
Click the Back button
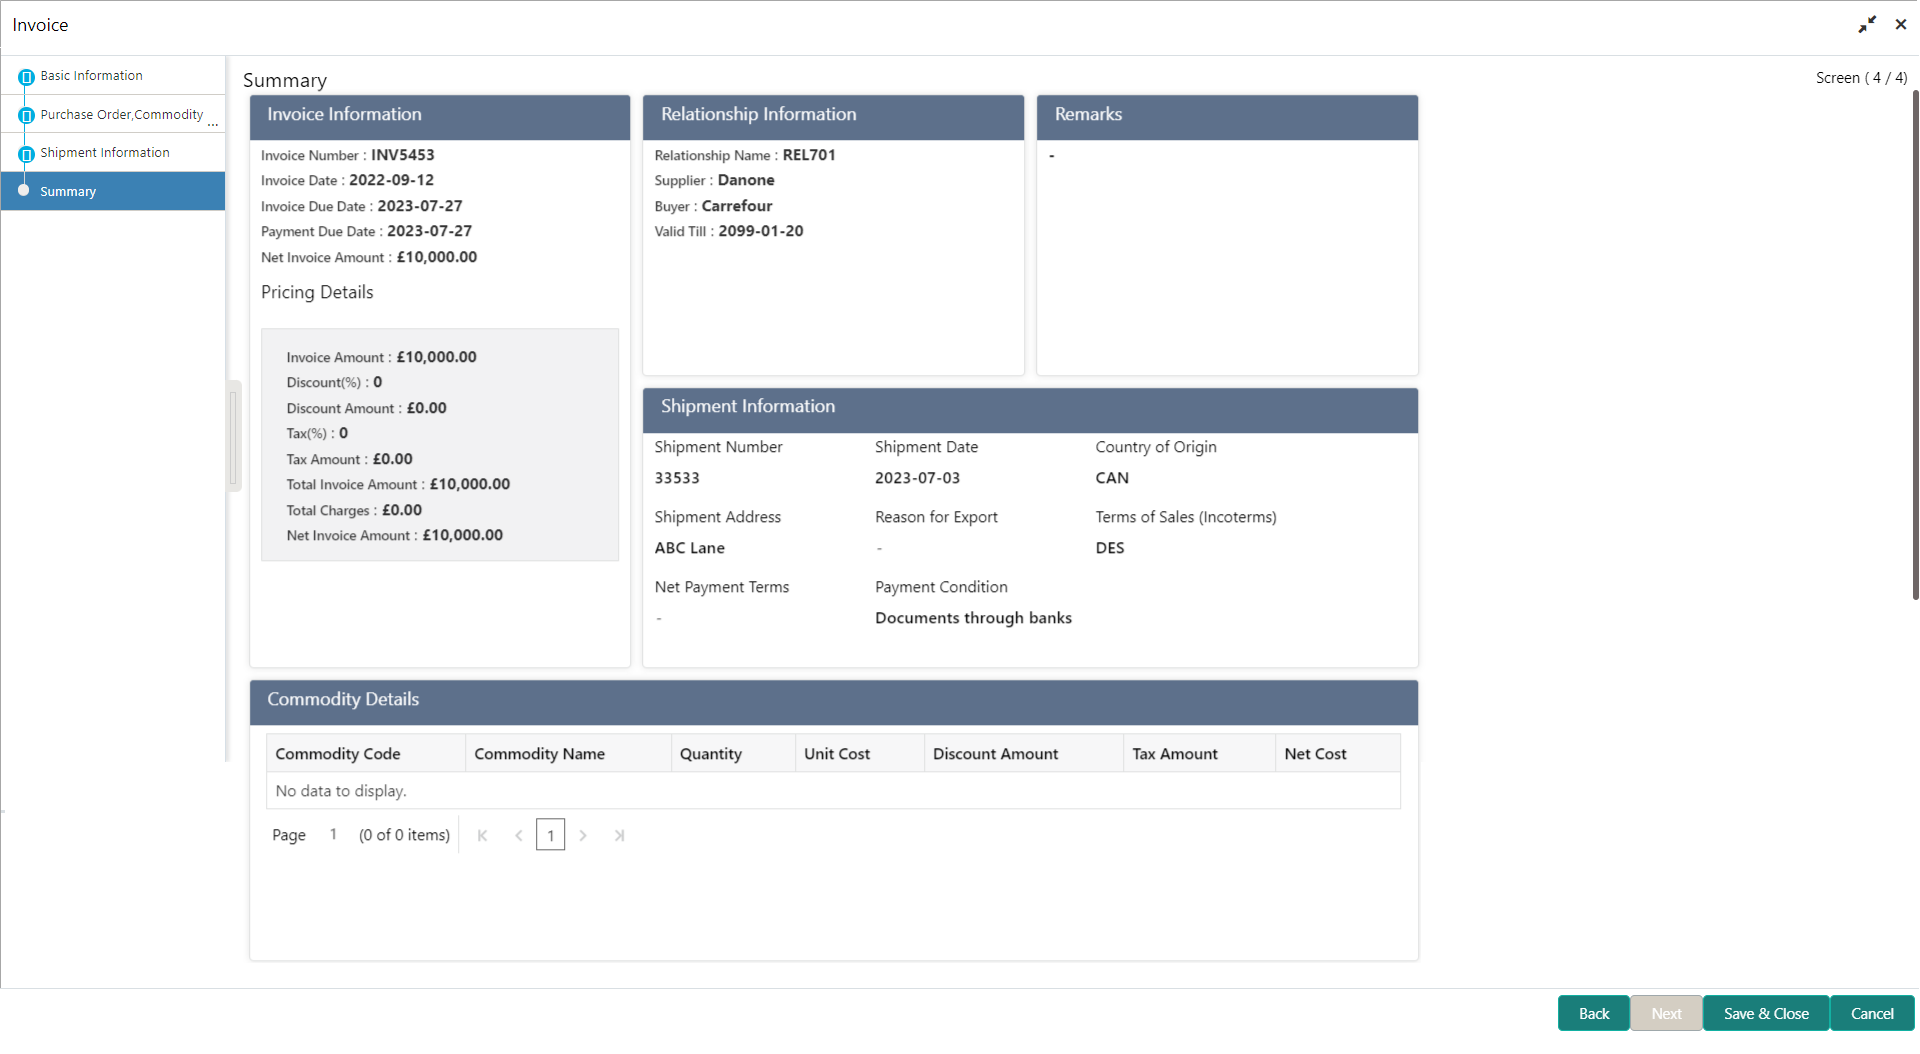[x=1594, y=1013]
